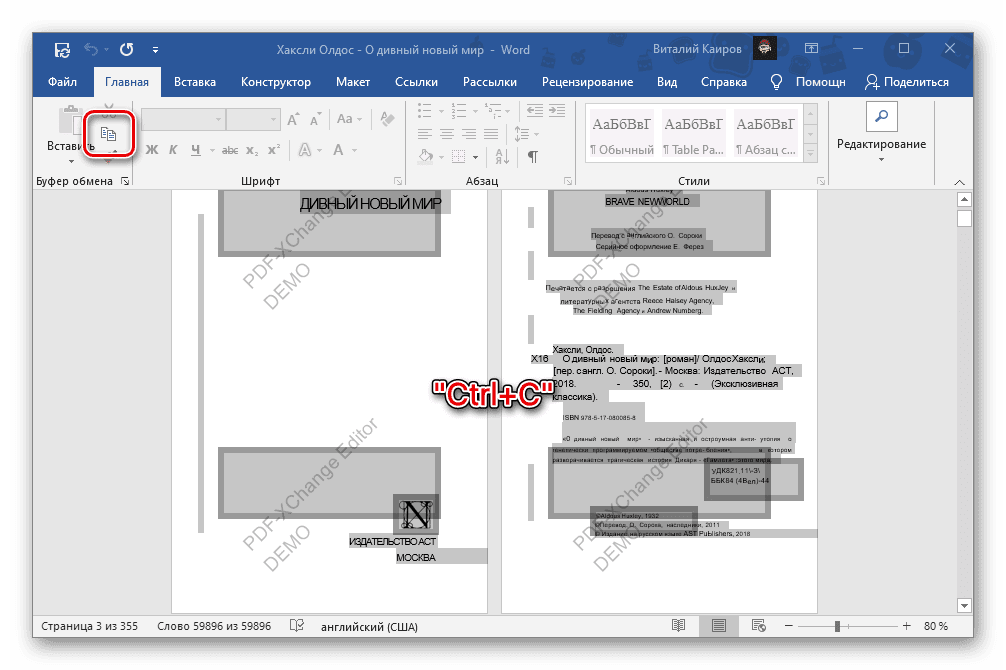Click the zoom slider handle
Image resolution: width=1006 pixels, height=670 pixels.
click(837, 626)
